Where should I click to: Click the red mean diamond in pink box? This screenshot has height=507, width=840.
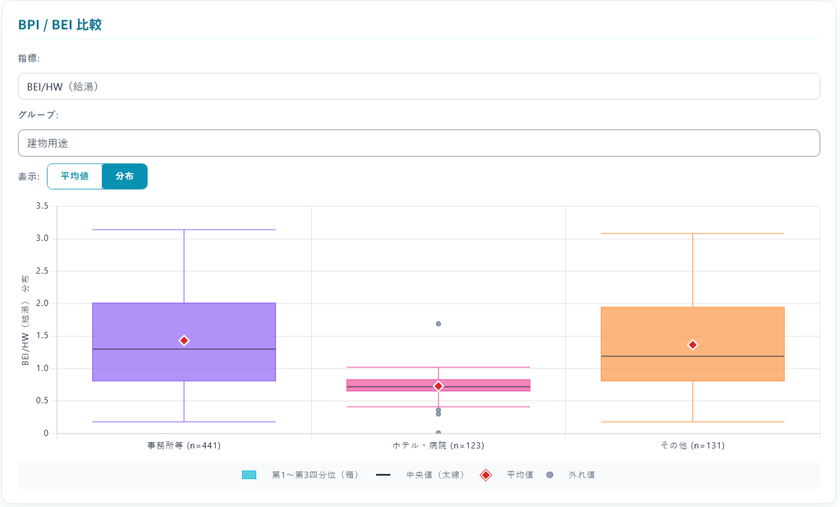click(x=438, y=386)
